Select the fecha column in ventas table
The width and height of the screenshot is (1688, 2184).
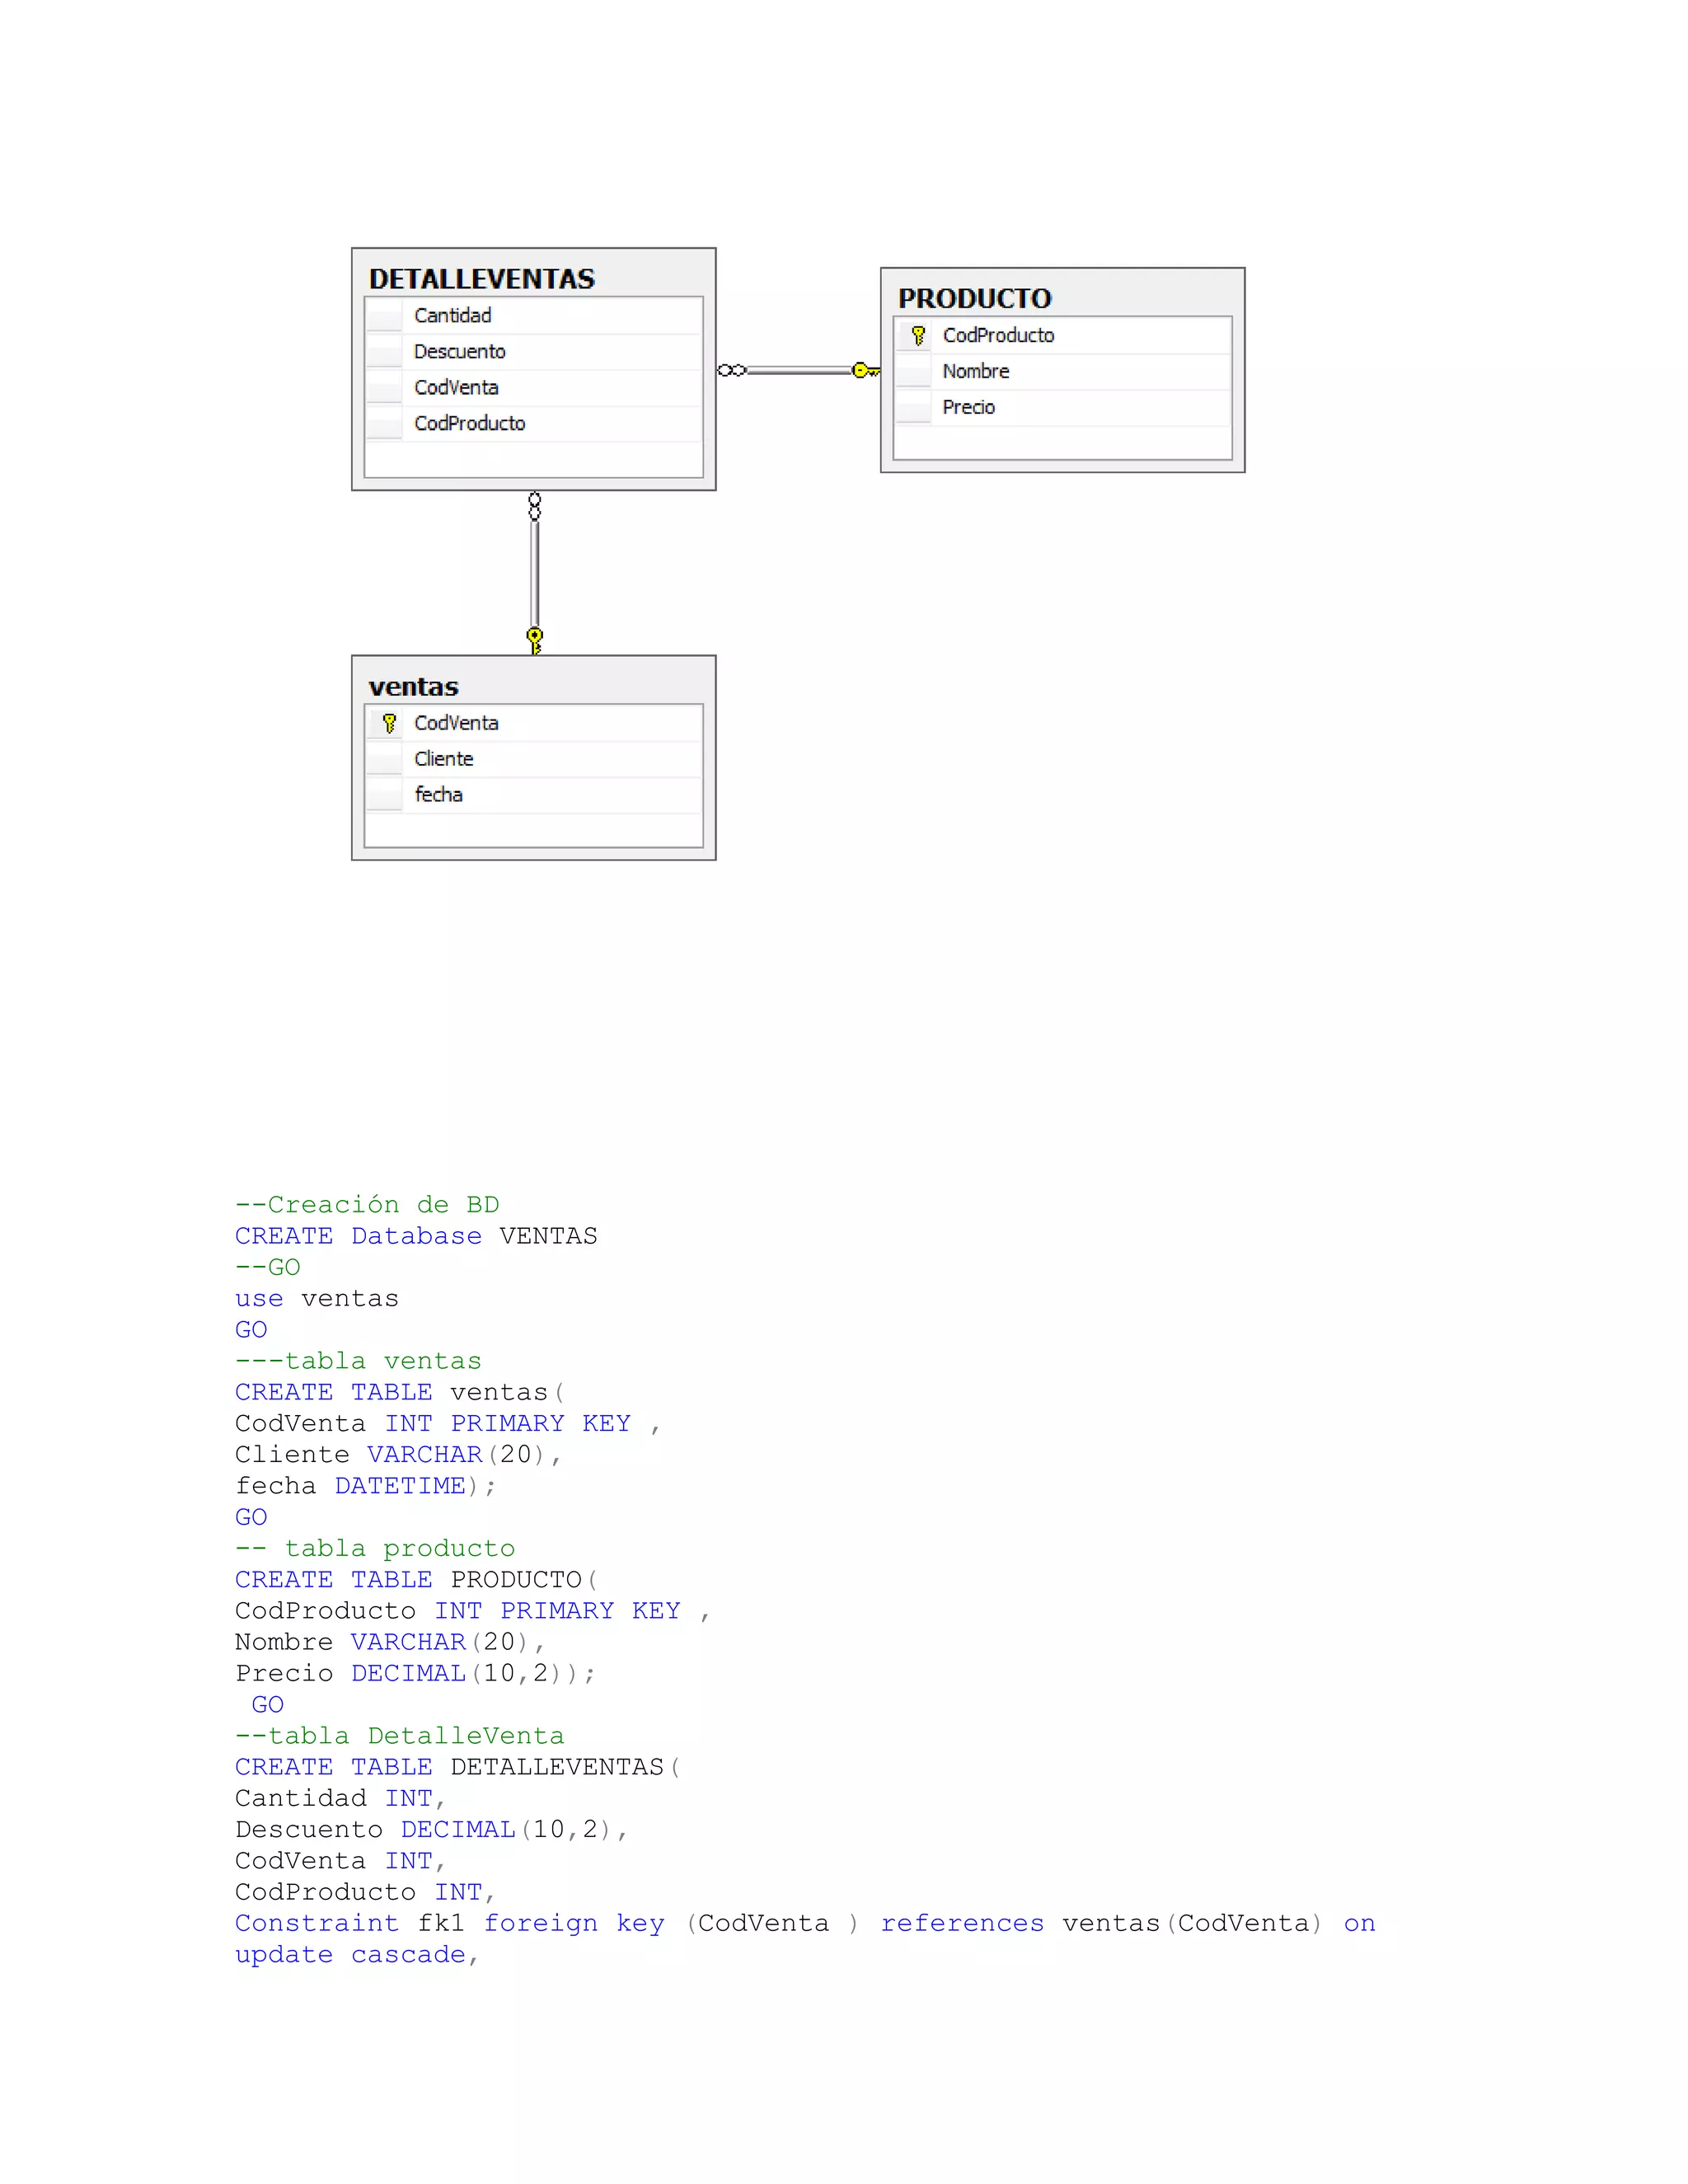(x=438, y=795)
